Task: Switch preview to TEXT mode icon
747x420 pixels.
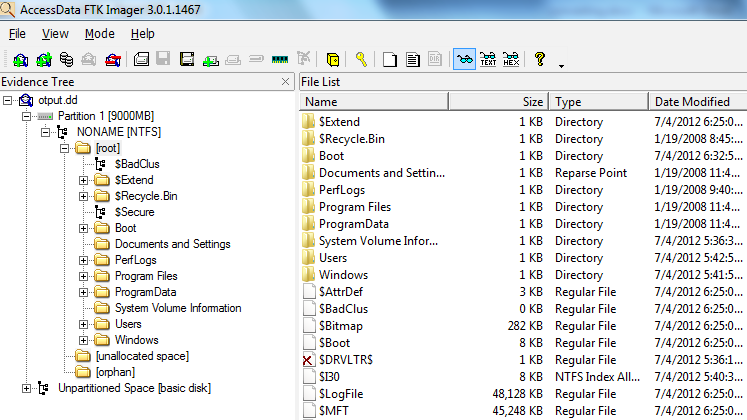Action: [x=488, y=60]
